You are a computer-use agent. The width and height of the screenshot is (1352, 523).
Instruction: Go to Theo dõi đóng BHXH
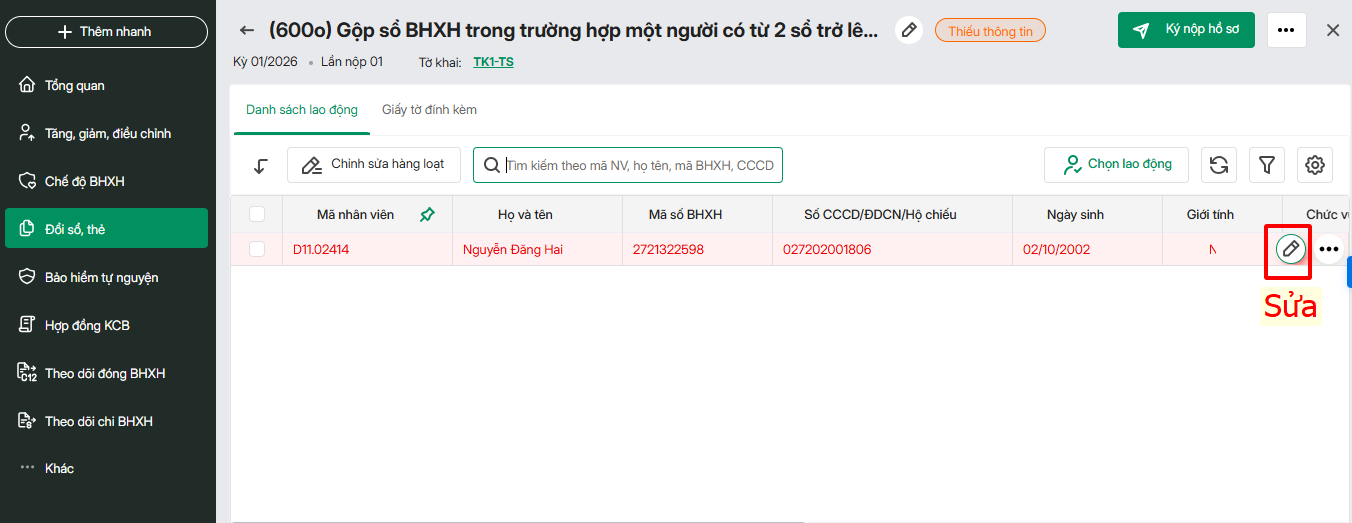[x=104, y=373]
